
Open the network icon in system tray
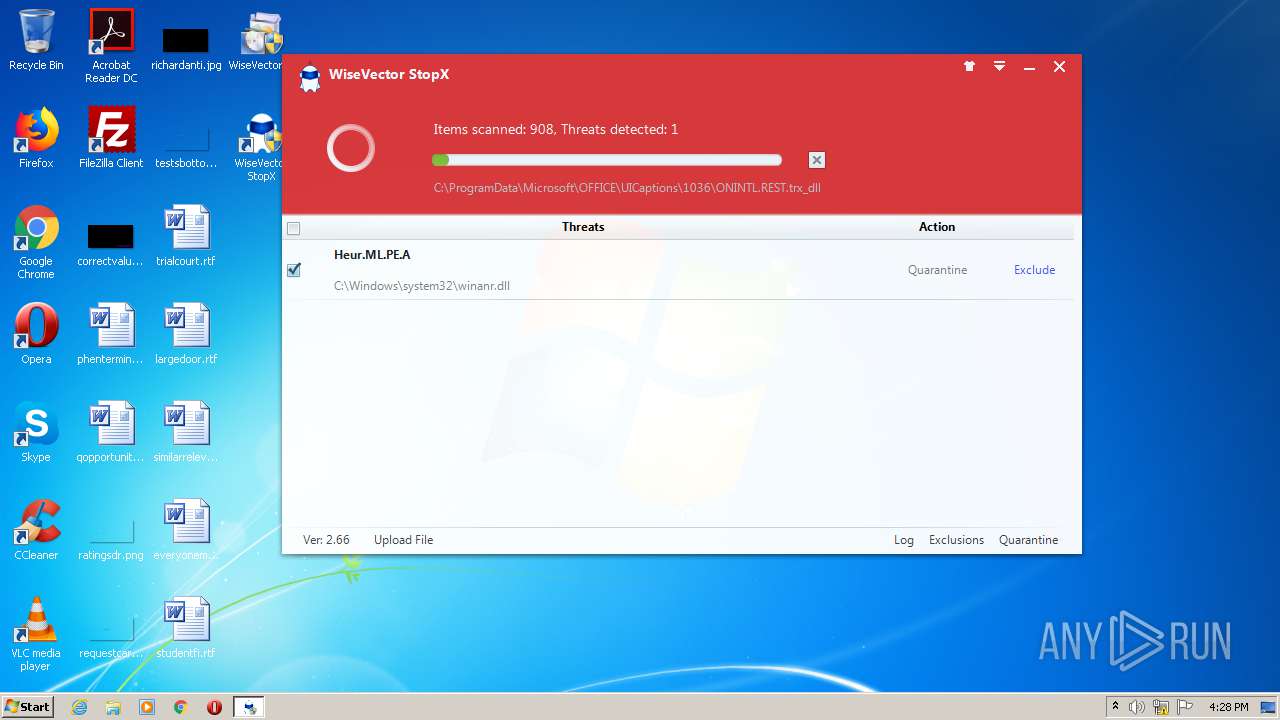tap(1161, 707)
